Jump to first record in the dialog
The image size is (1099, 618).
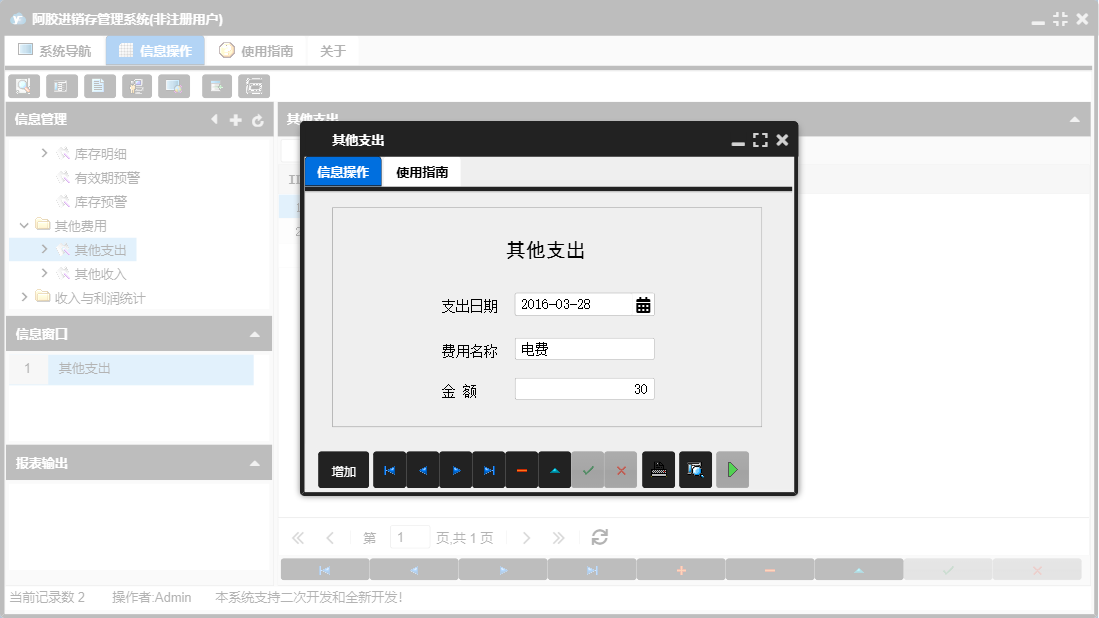click(x=389, y=469)
